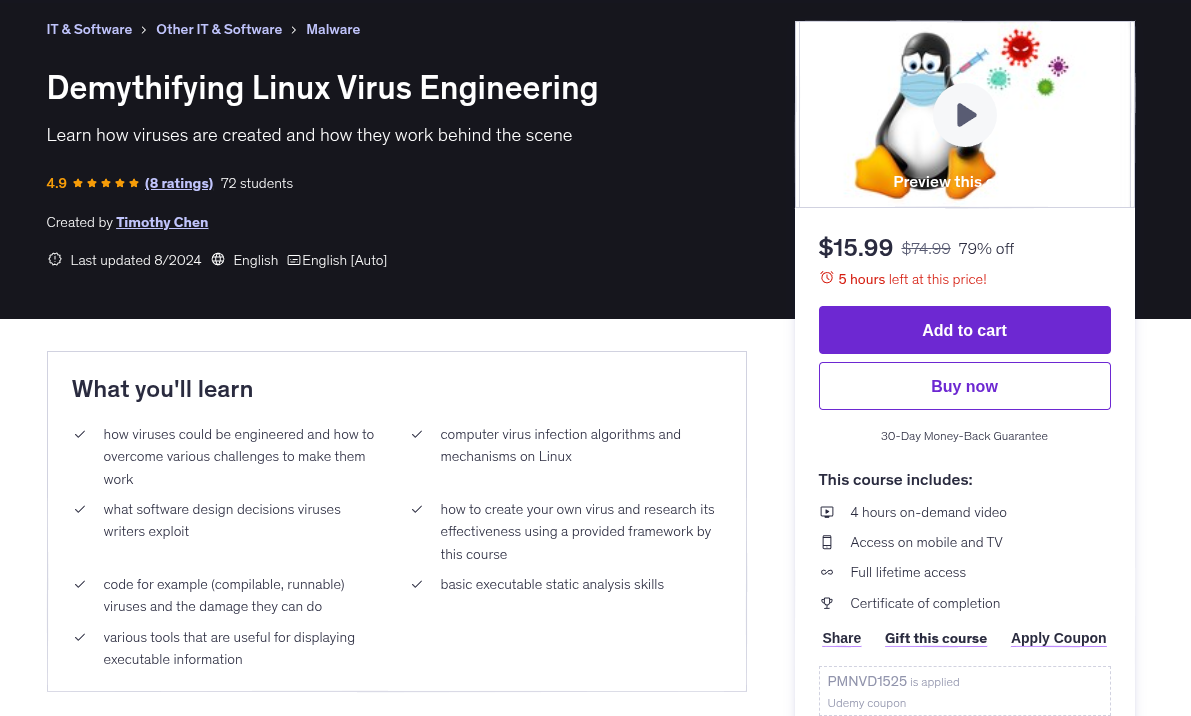
Task: Click checkmark beside 'how to create your own virus'
Action: point(417,509)
